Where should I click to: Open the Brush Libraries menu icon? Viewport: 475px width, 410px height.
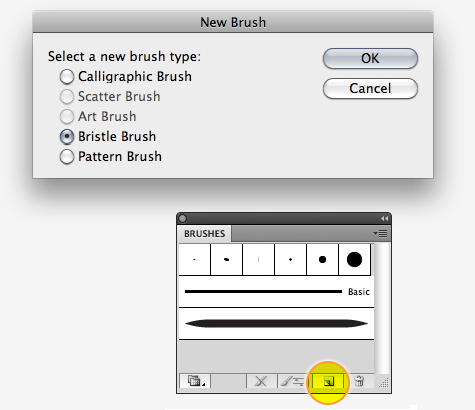195,381
